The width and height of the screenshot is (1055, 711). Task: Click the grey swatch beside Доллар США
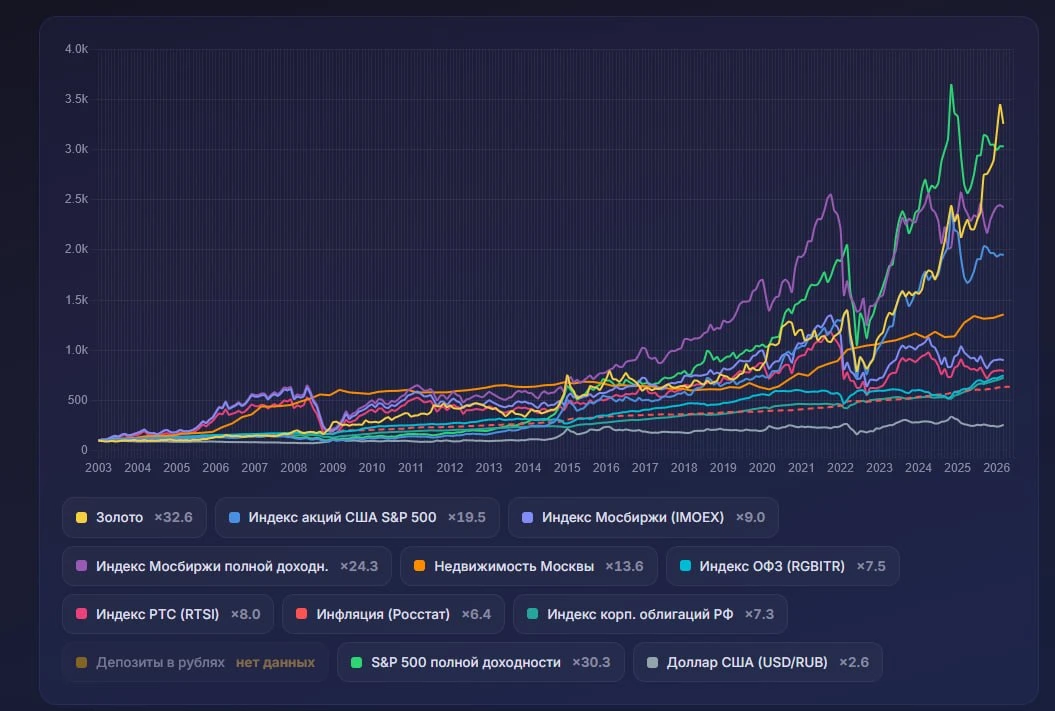[x=652, y=663]
